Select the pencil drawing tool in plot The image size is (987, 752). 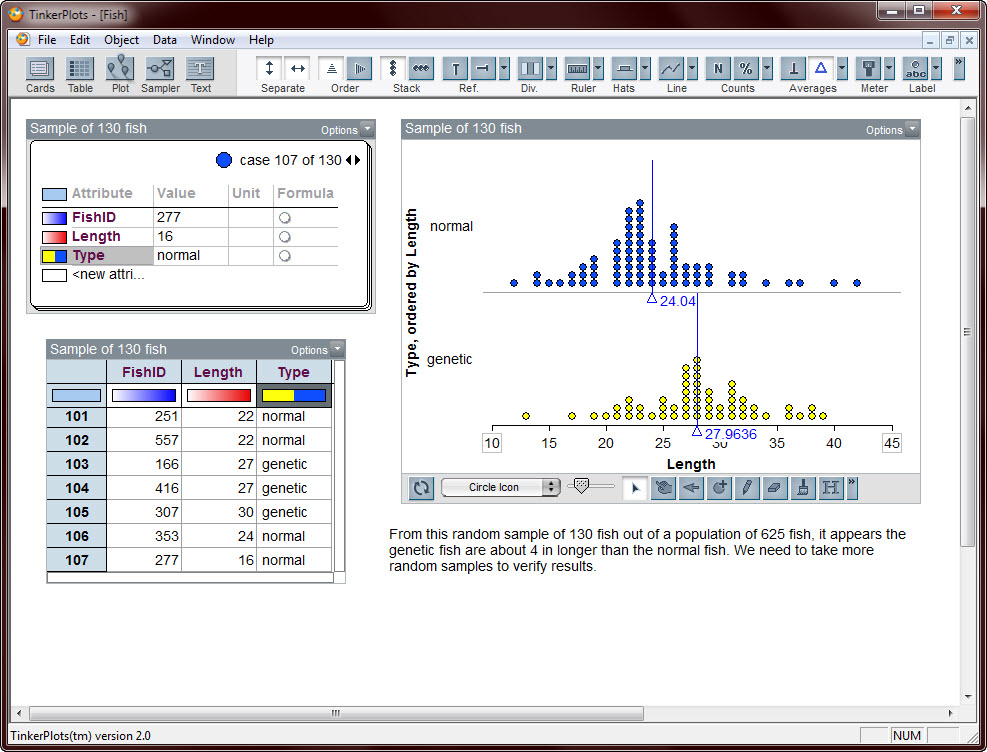click(x=747, y=488)
